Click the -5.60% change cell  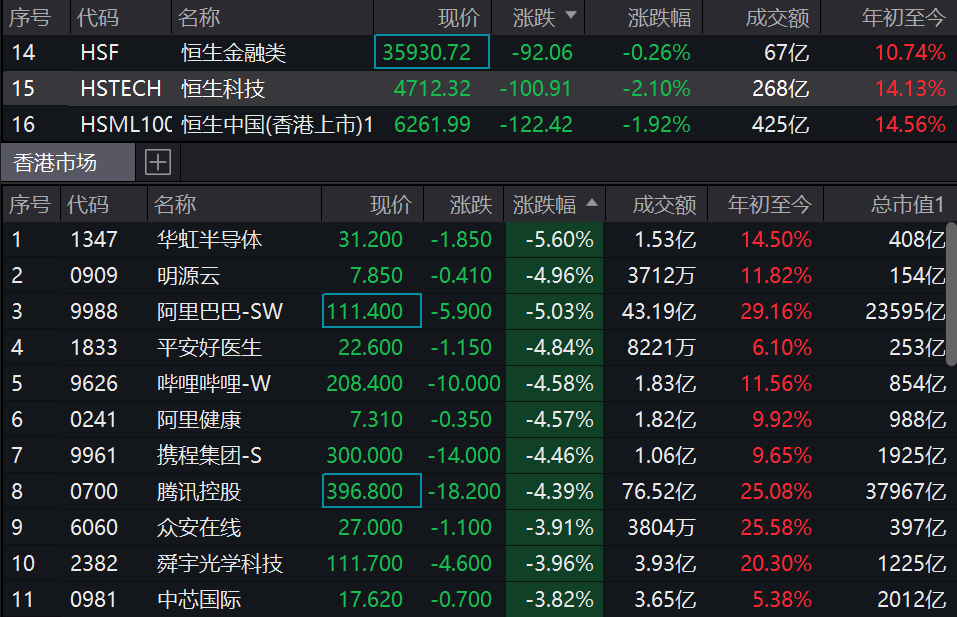click(x=554, y=239)
